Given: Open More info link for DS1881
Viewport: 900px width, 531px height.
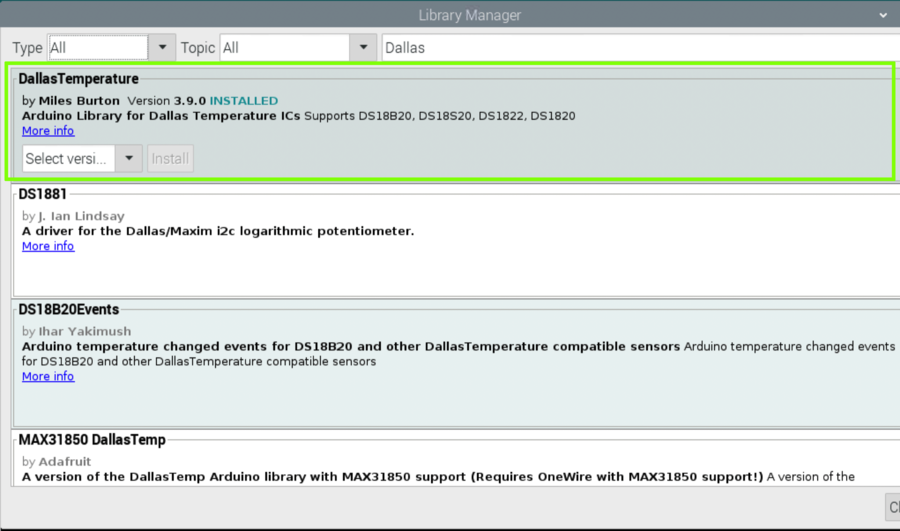Looking at the screenshot, I should tap(48, 246).
